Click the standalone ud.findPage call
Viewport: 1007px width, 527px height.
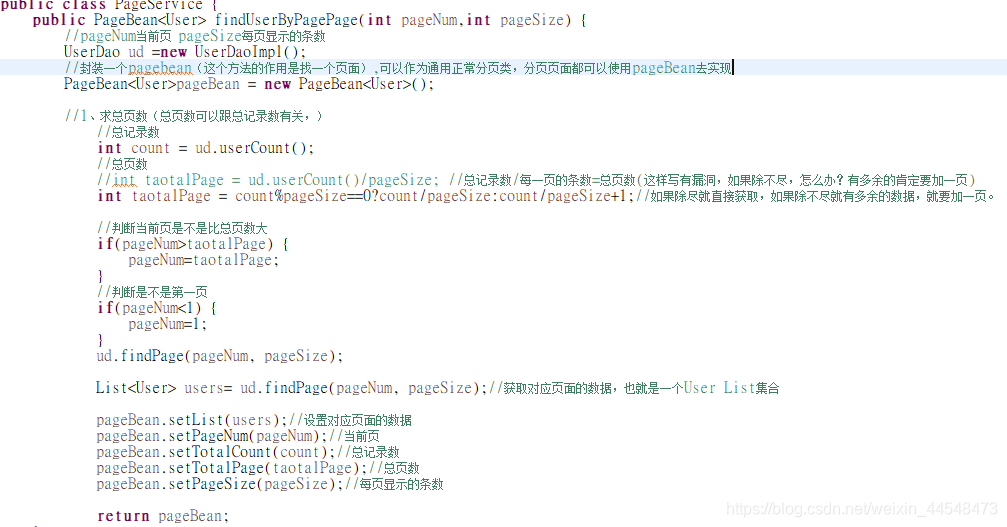[220, 356]
